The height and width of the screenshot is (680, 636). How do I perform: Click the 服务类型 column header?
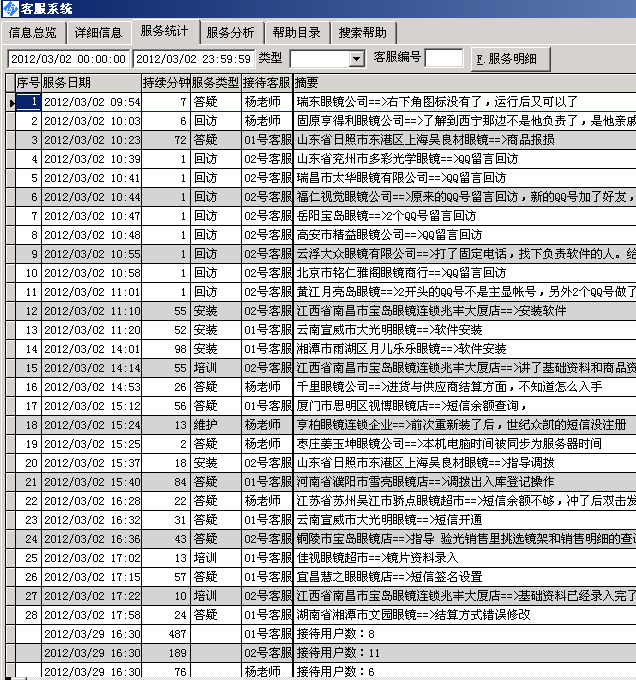(x=215, y=82)
